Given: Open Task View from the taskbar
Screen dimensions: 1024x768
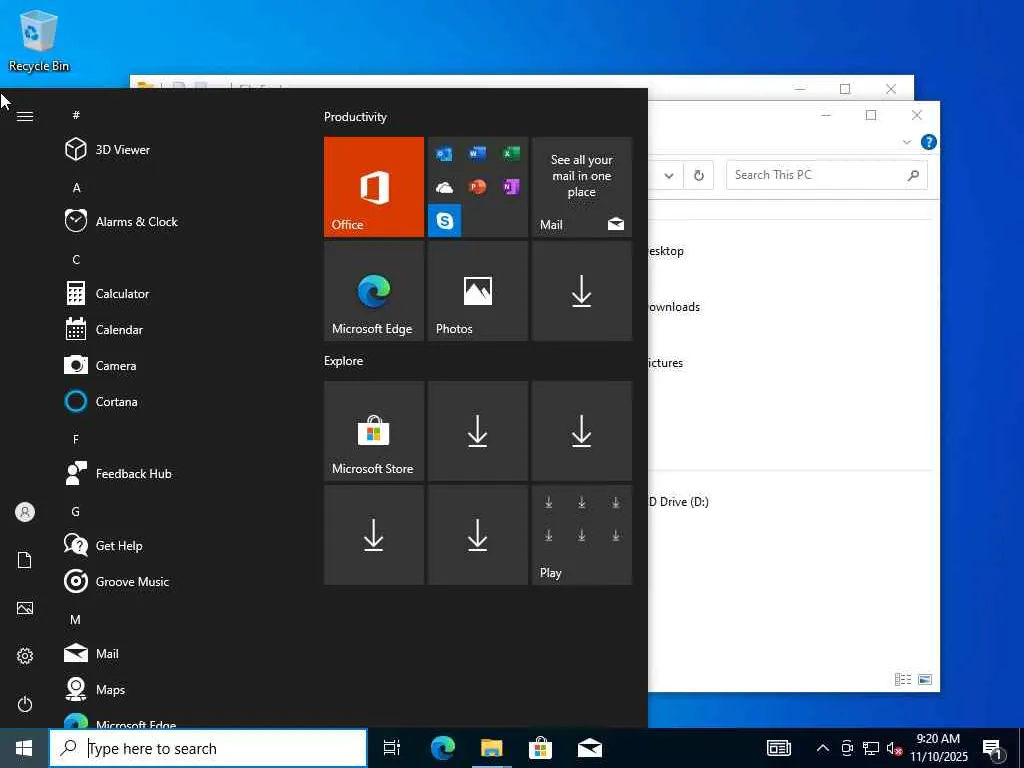Looking at the screenshot, I should coord(392,748).
